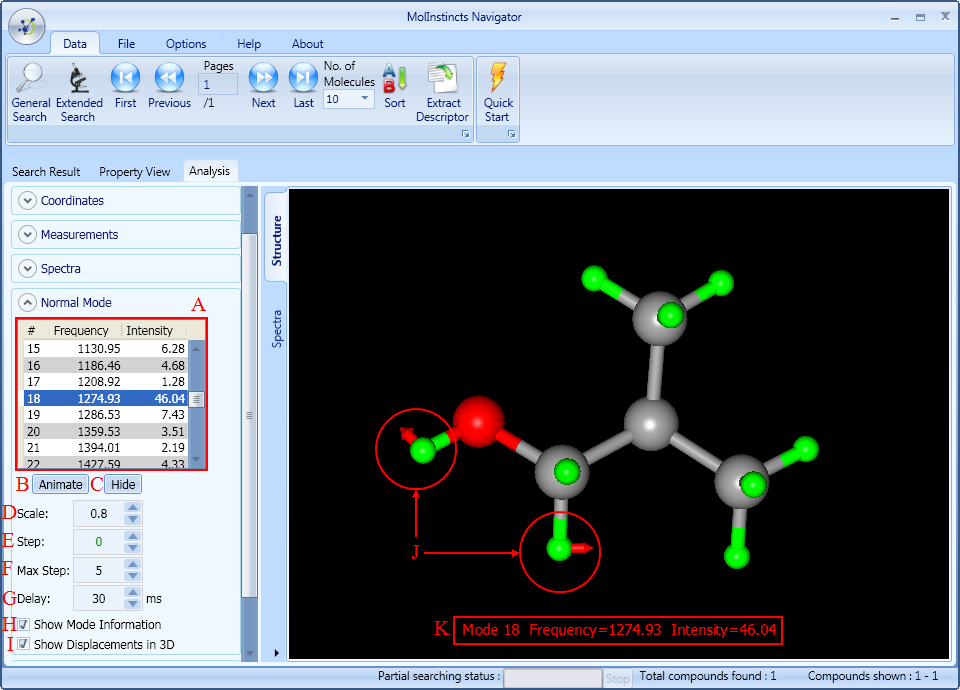Viewport: 960px width, 690px height.
Task: Decrease the Scale value
Action: pyautogui.click(x=133, y=520)
